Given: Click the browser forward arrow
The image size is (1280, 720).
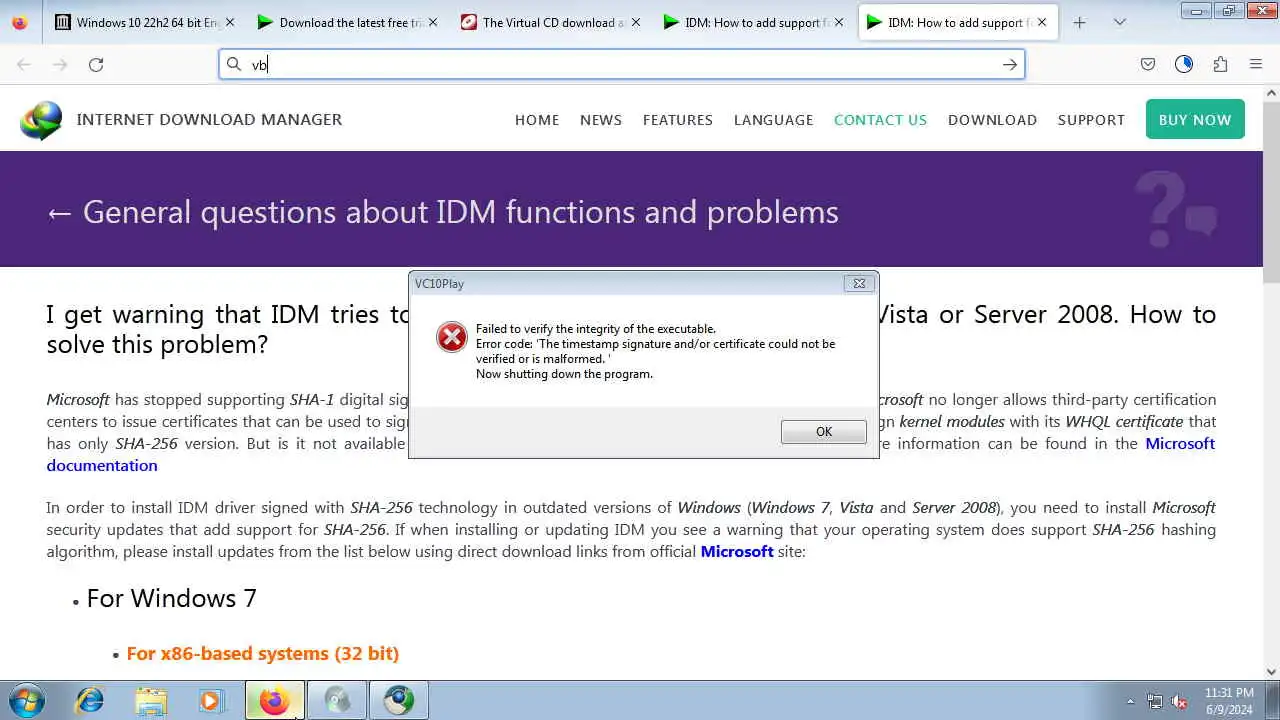Looking at the screenshot, I should coord(60,64).
